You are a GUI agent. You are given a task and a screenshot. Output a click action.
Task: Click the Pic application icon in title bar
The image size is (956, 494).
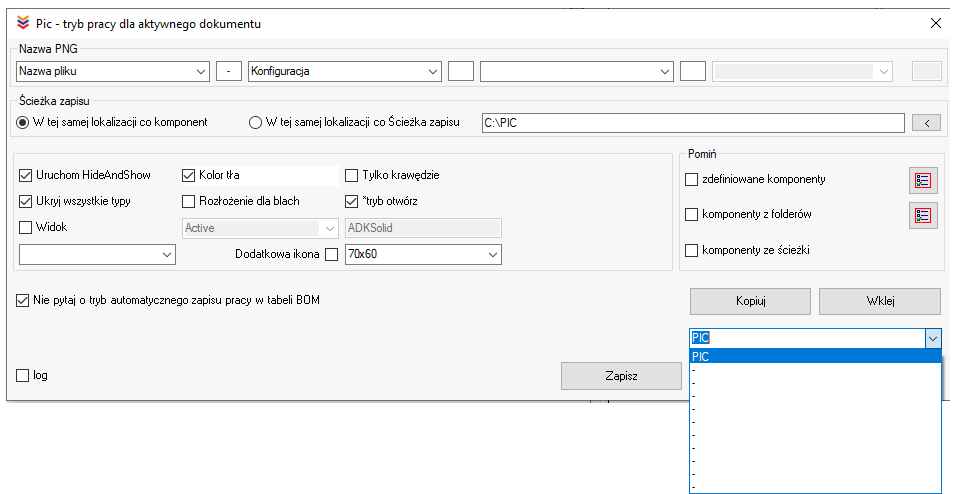(x=23, y=22)
